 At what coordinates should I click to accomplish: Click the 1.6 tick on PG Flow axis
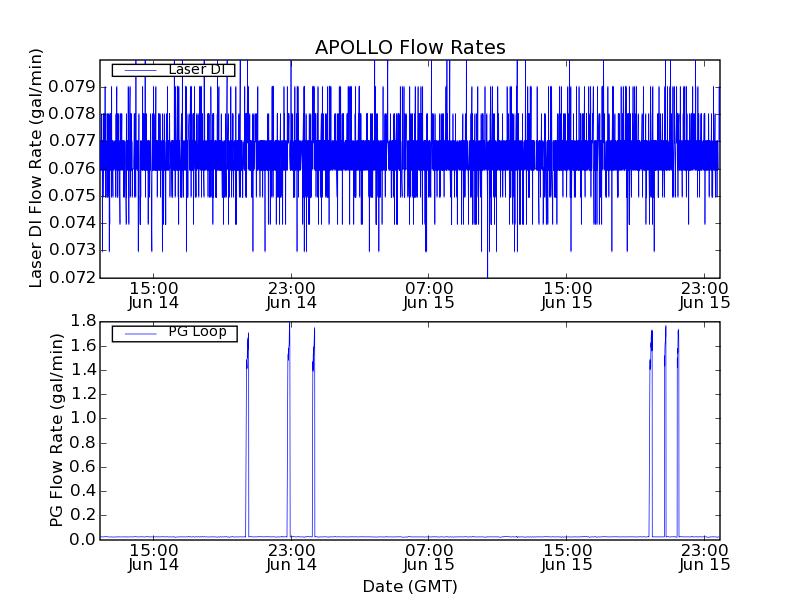[83, 346]
